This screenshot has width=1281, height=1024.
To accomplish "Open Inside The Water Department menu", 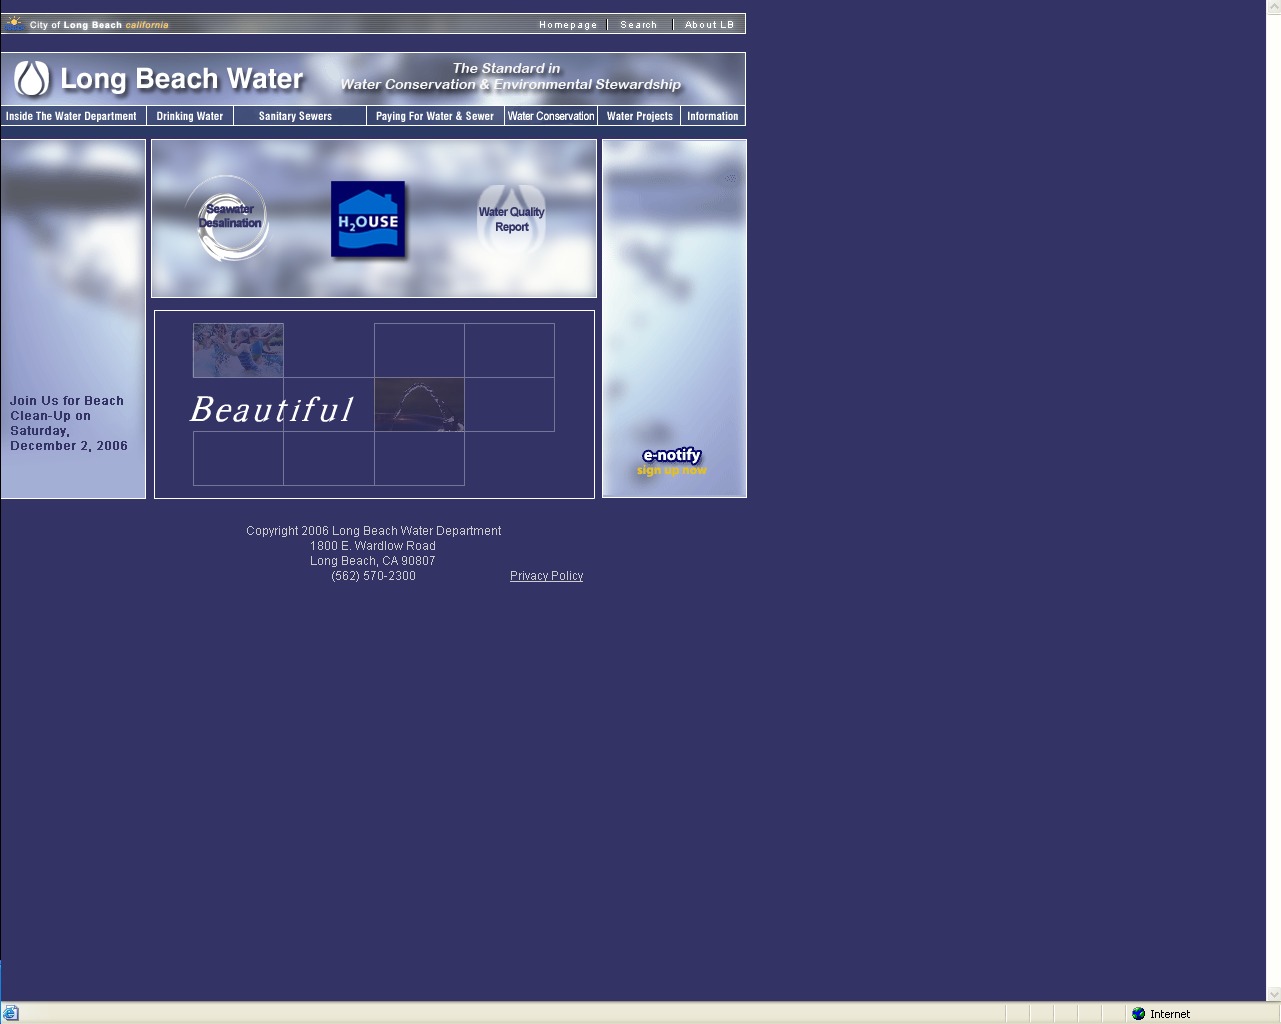I will pos(71,116).
